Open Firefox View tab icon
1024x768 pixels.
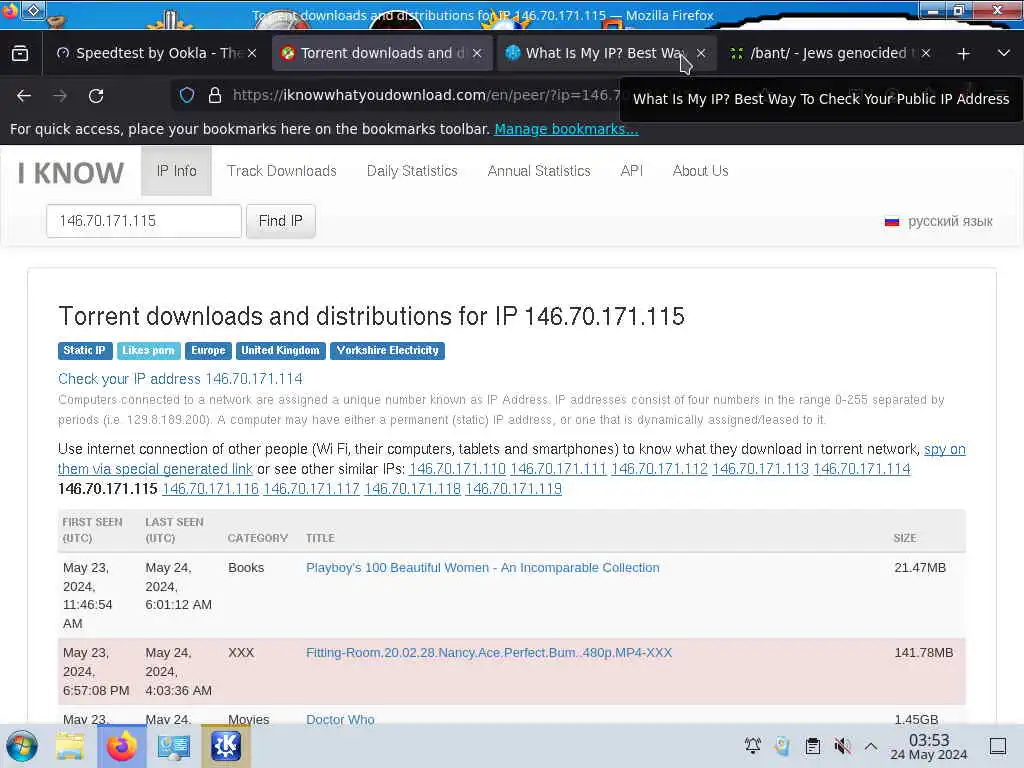20,53
